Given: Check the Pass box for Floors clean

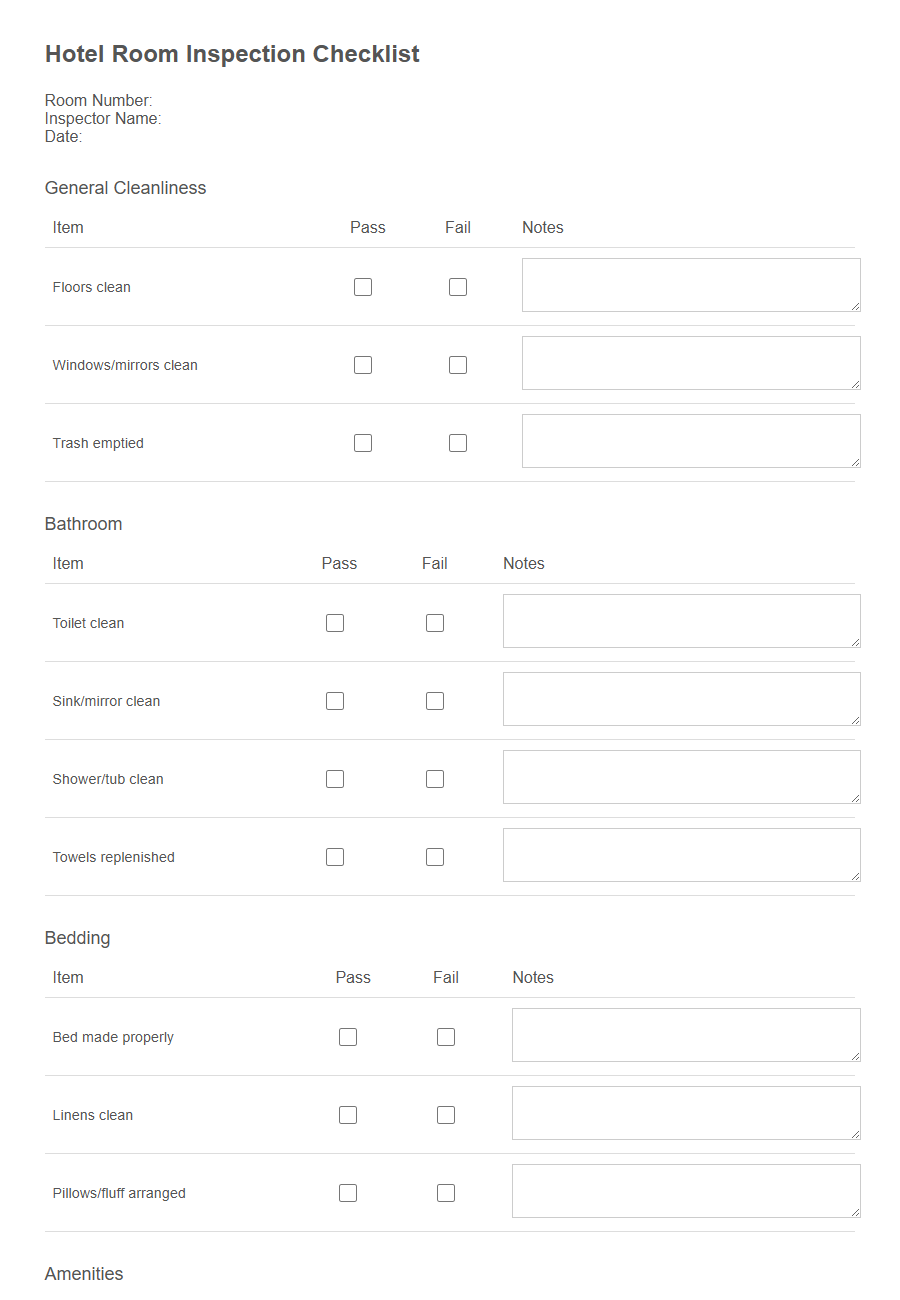Looking at the screenshot, I should (362, 286).
